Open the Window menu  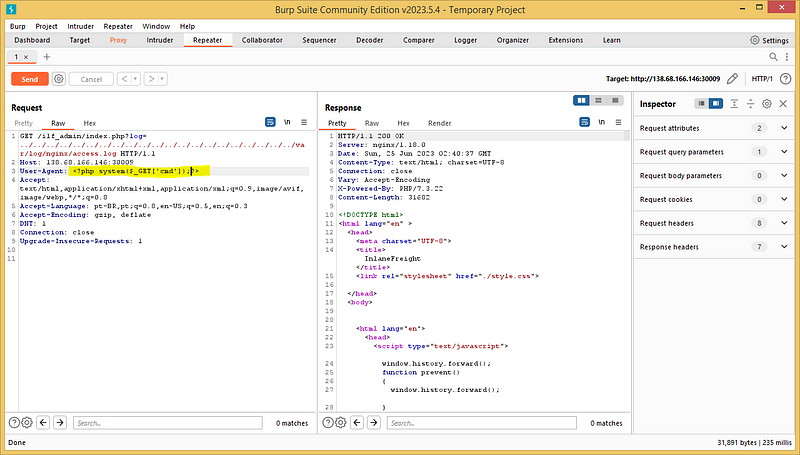pyautogui.click(x=156, y=26)
